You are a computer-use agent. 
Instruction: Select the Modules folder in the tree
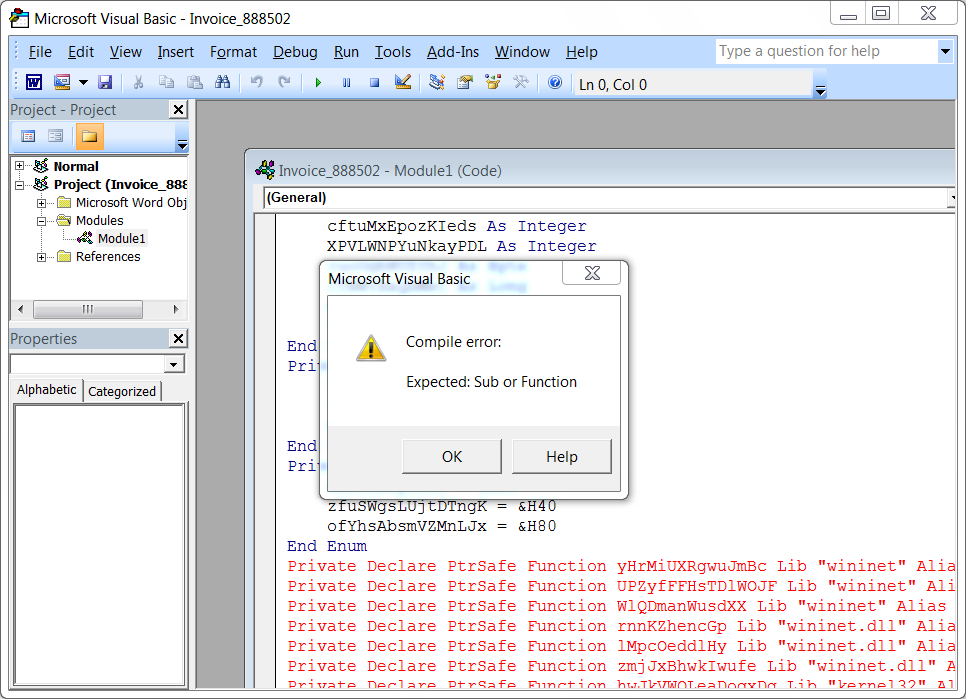coord(99,220)
